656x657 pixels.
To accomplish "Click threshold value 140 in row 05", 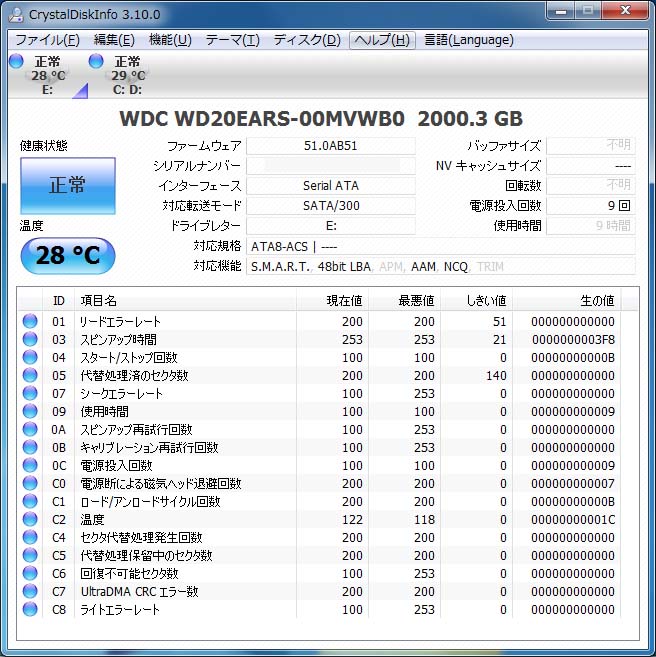I will click(496, 376).
